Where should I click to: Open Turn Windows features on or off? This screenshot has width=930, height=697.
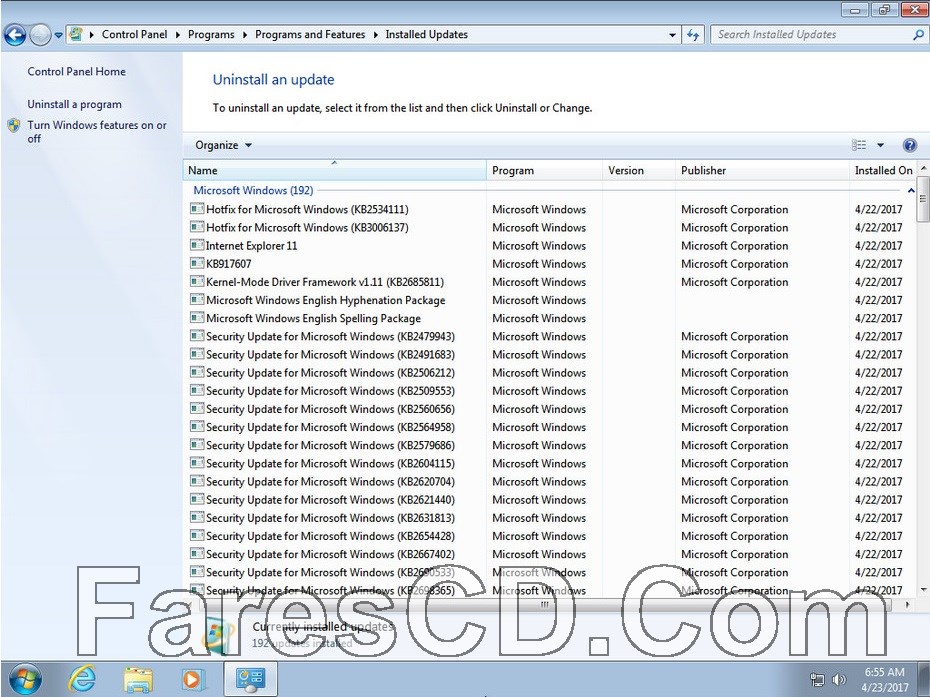click(x=97, y=132)
